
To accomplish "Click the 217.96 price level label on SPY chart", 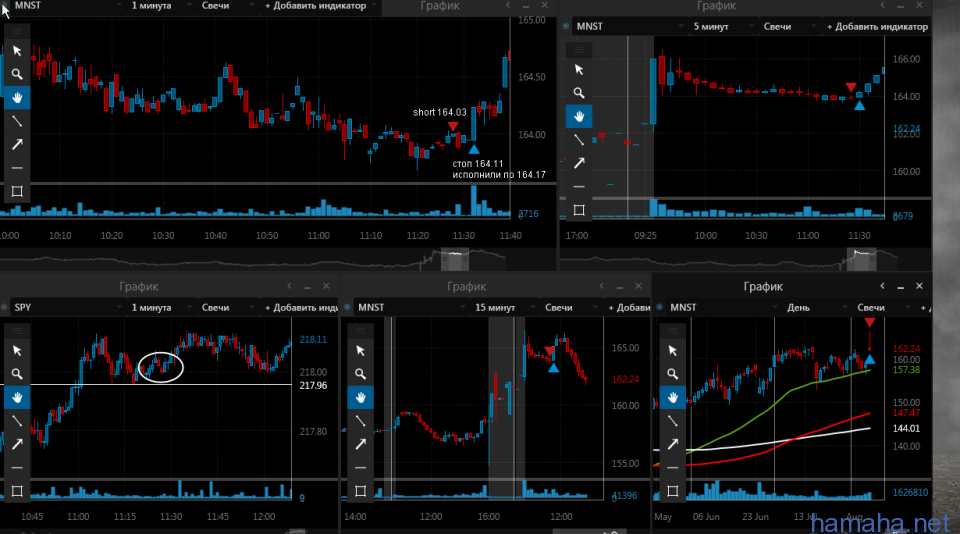I will click(x=313, y=386).
